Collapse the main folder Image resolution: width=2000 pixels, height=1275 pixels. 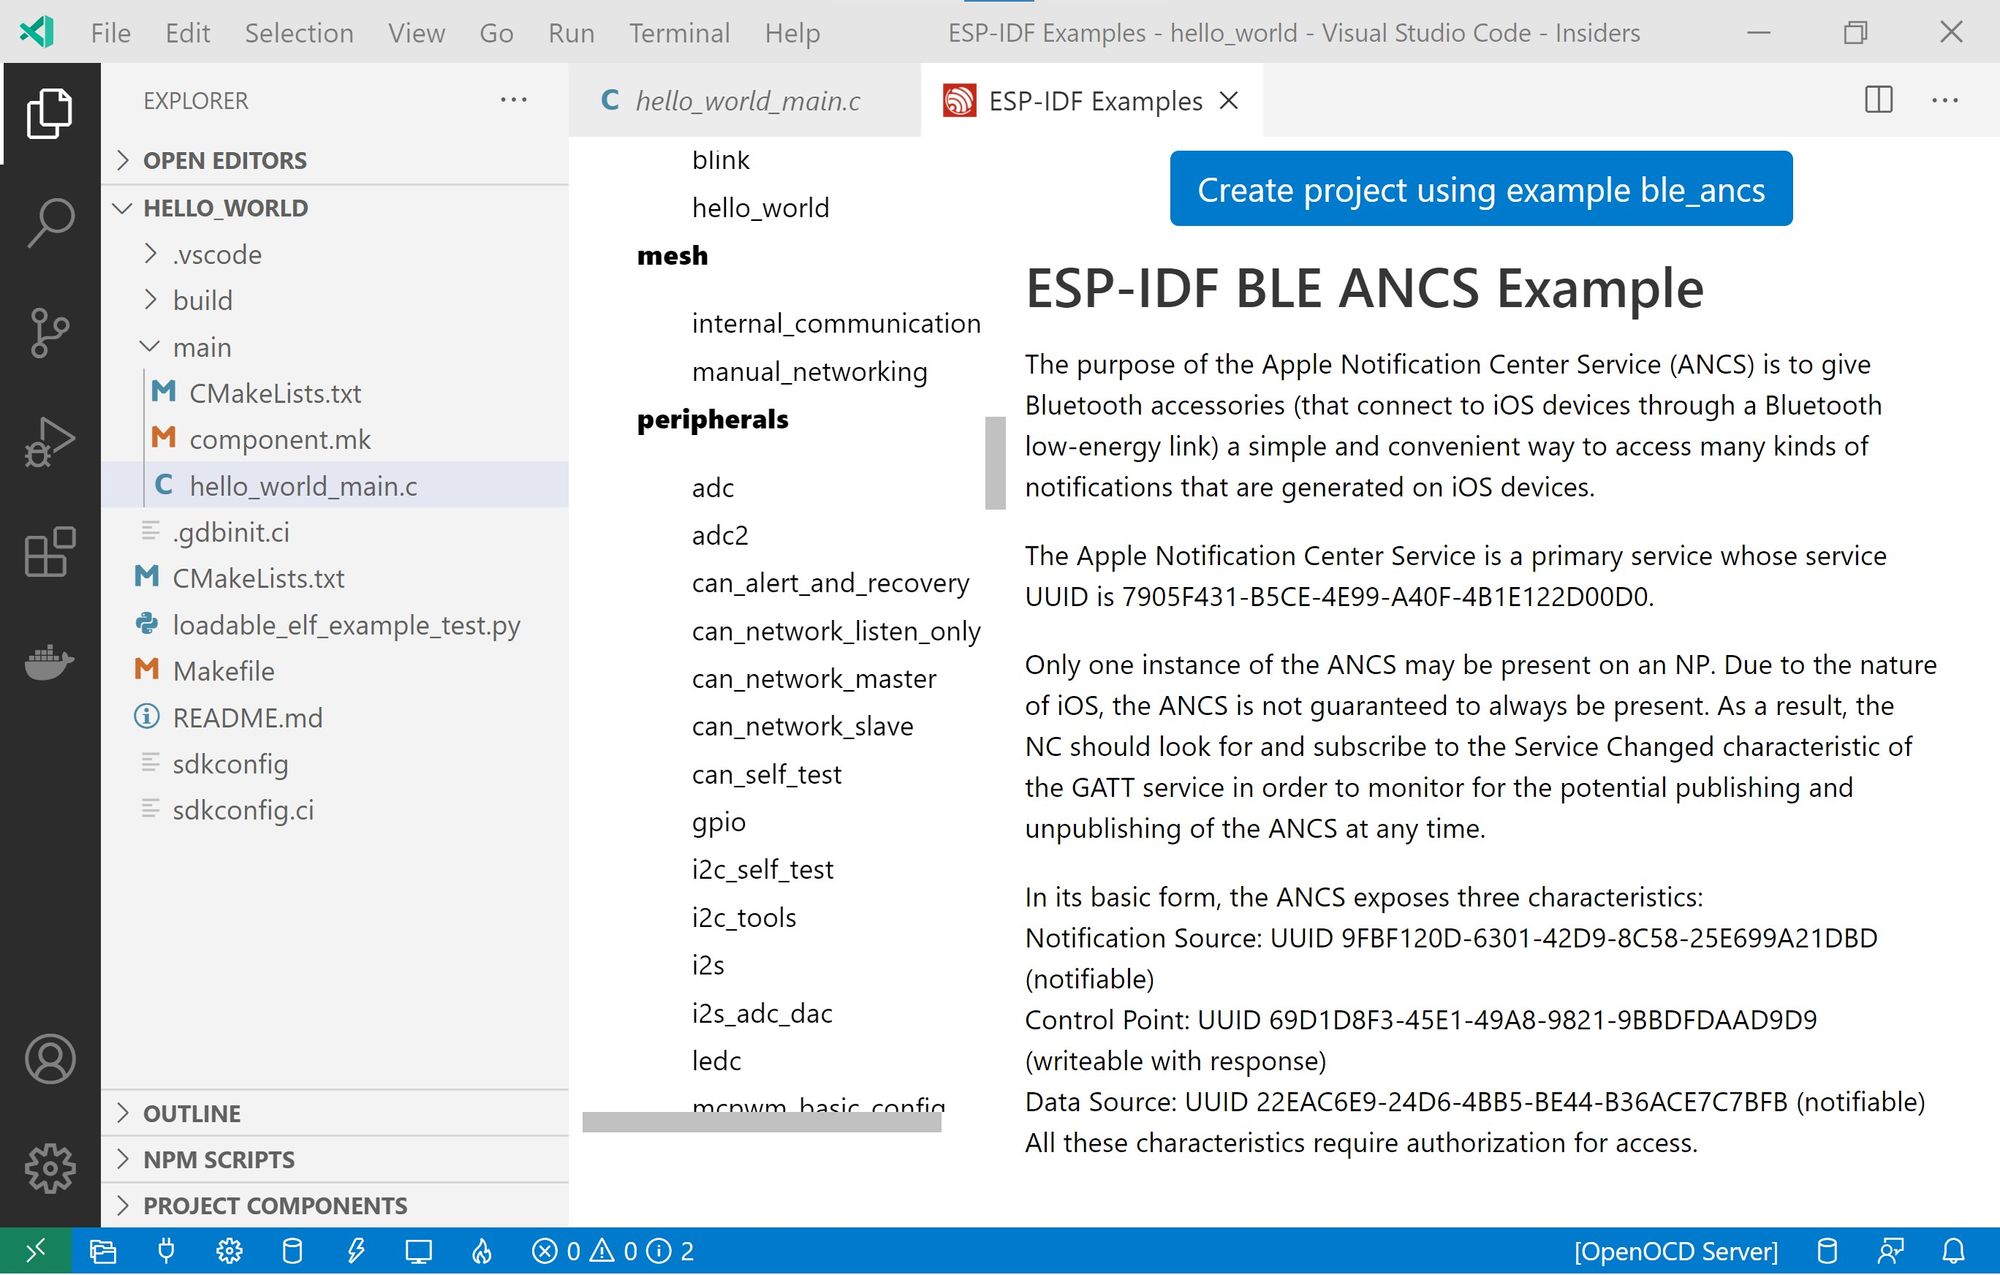334,347
